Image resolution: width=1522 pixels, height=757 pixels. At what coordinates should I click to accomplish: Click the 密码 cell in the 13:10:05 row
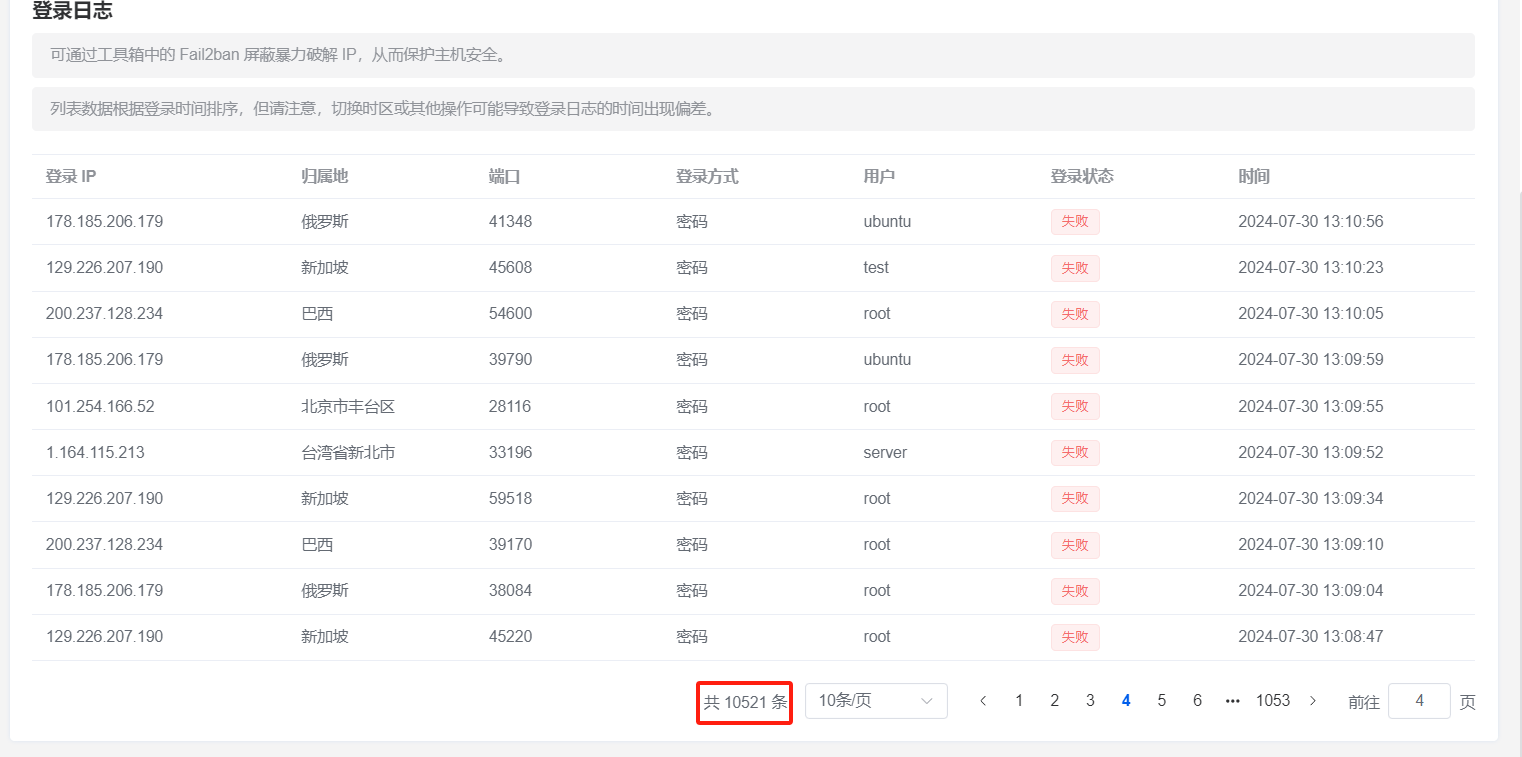[x=691, y=314]
